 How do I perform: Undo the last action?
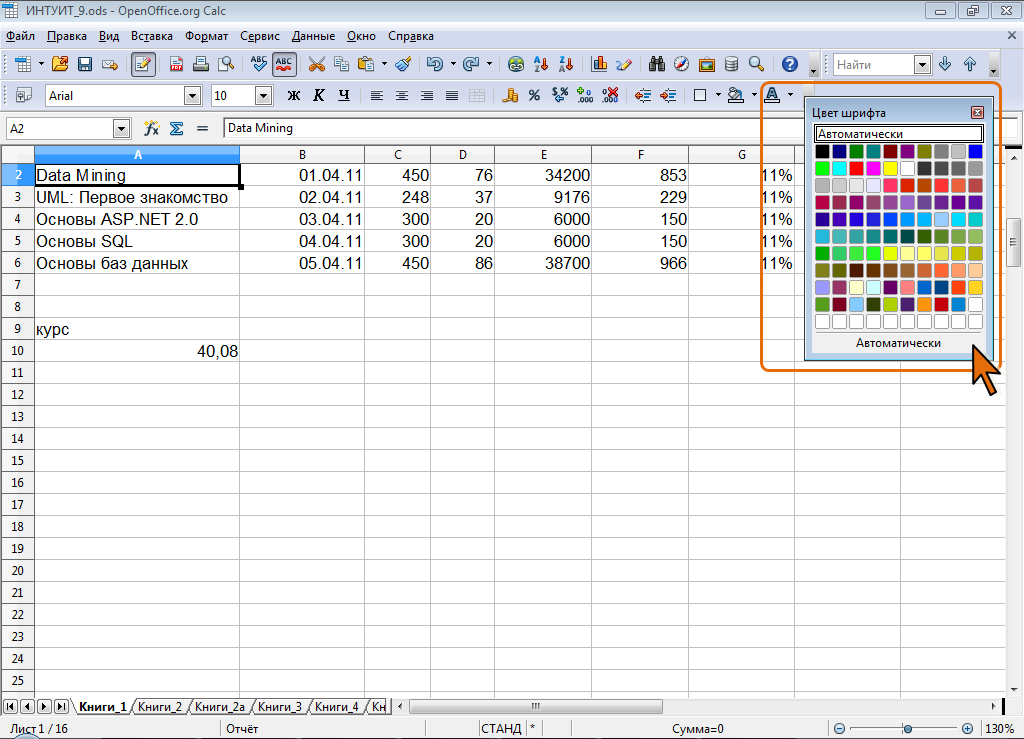tap(434, 64)
